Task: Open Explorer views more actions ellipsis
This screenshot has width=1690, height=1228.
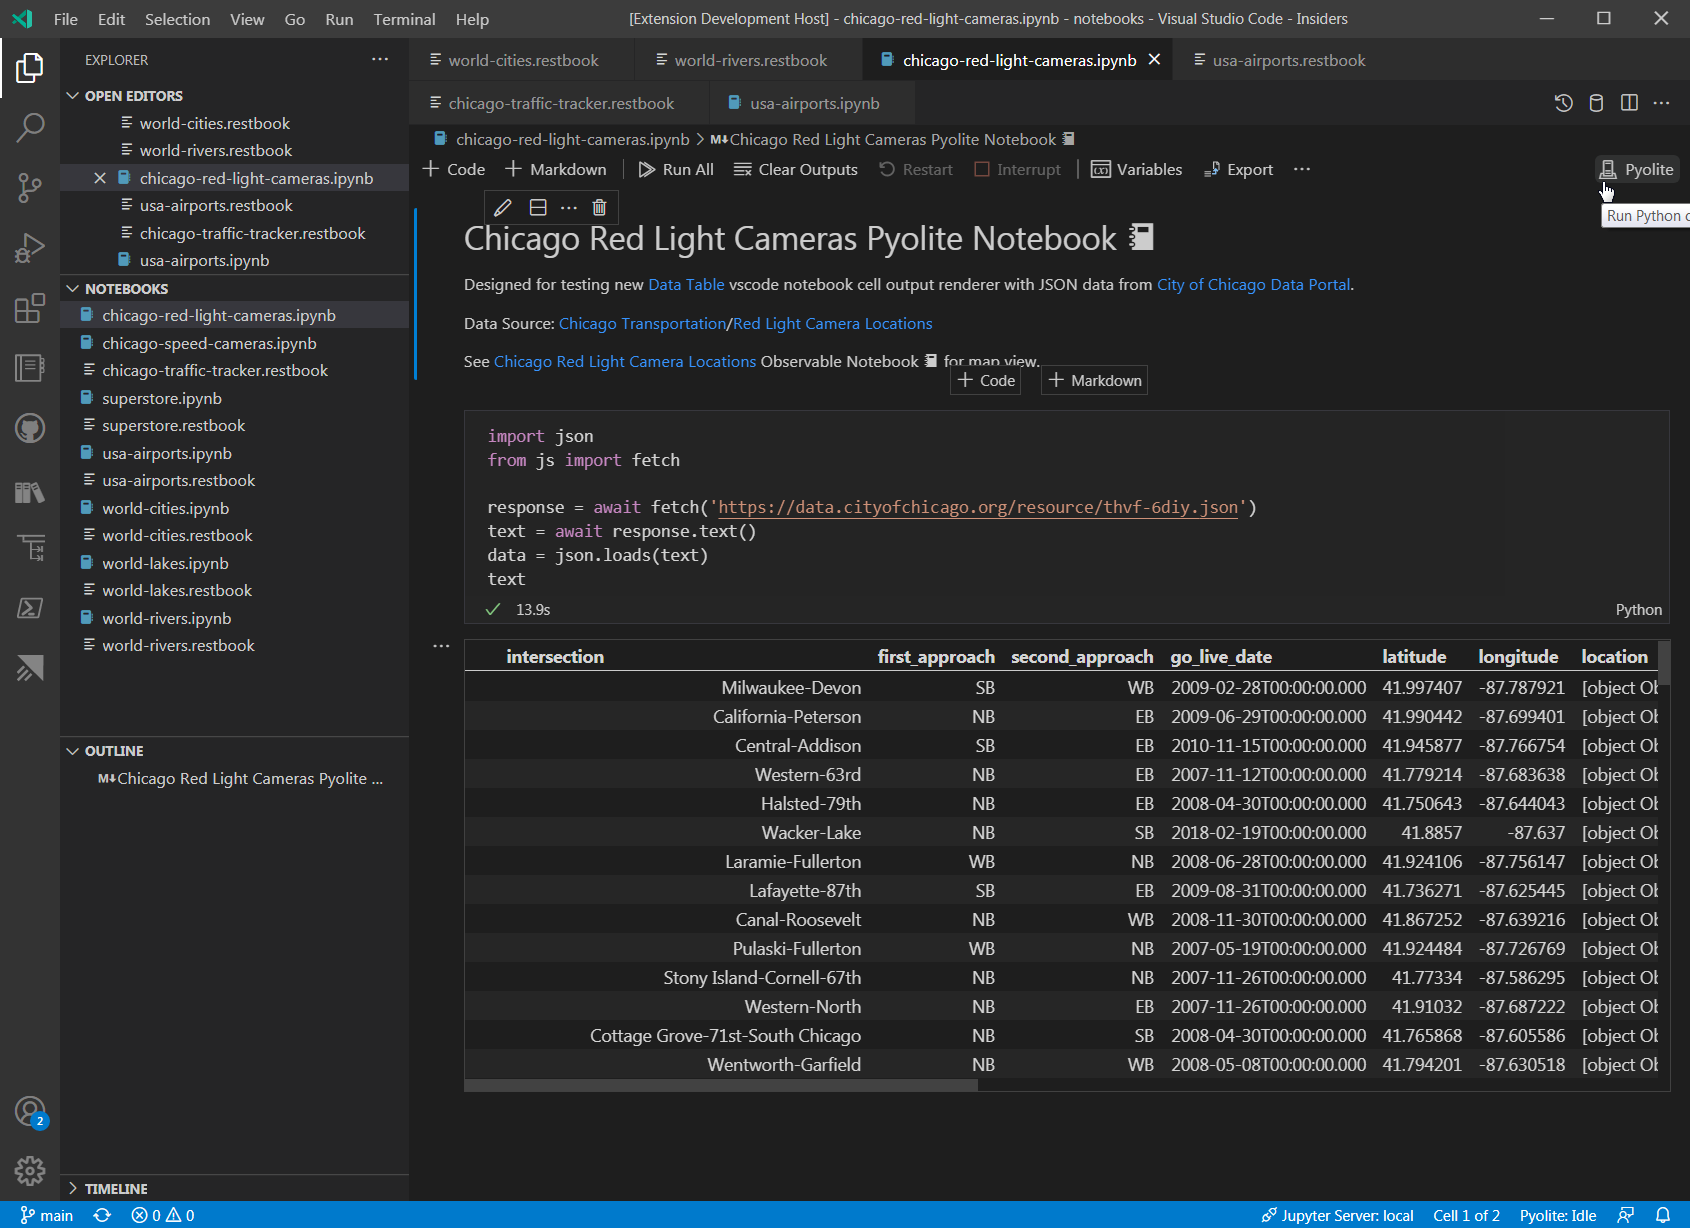Action: 380,60
